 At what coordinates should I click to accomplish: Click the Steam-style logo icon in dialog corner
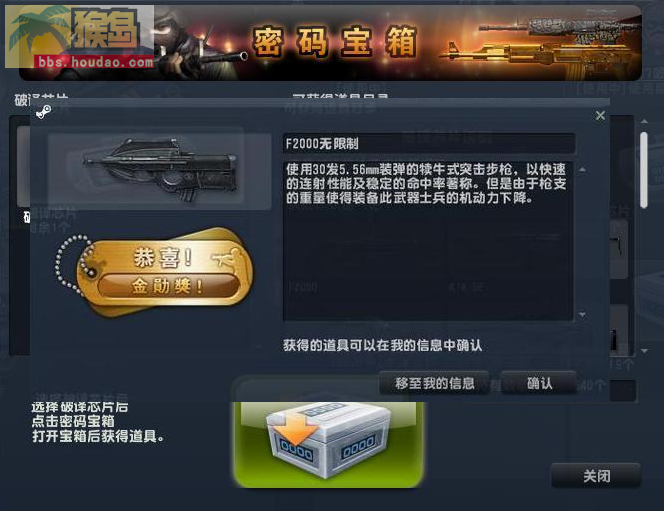[x=43, y=112]
